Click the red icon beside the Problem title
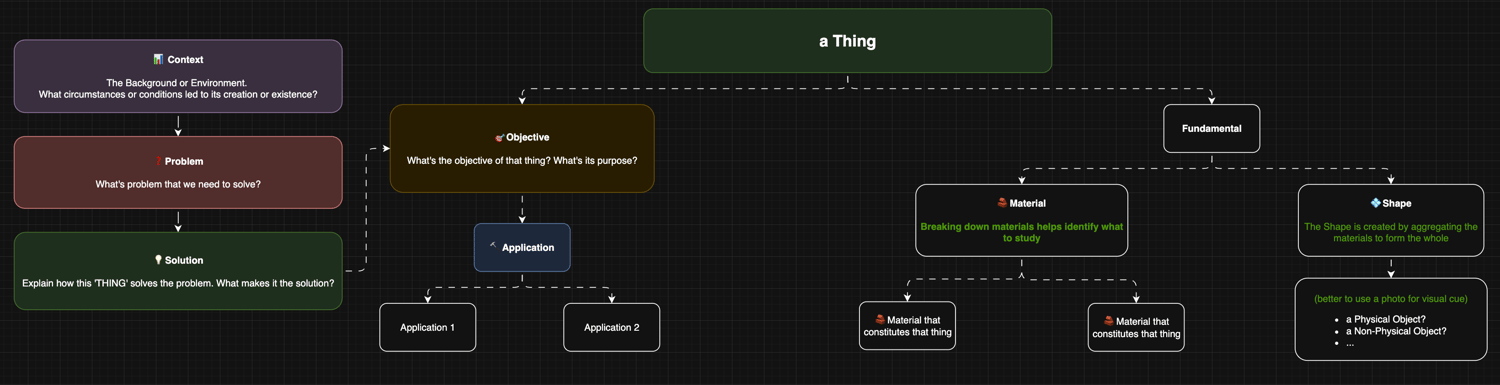 click(158, 161)
